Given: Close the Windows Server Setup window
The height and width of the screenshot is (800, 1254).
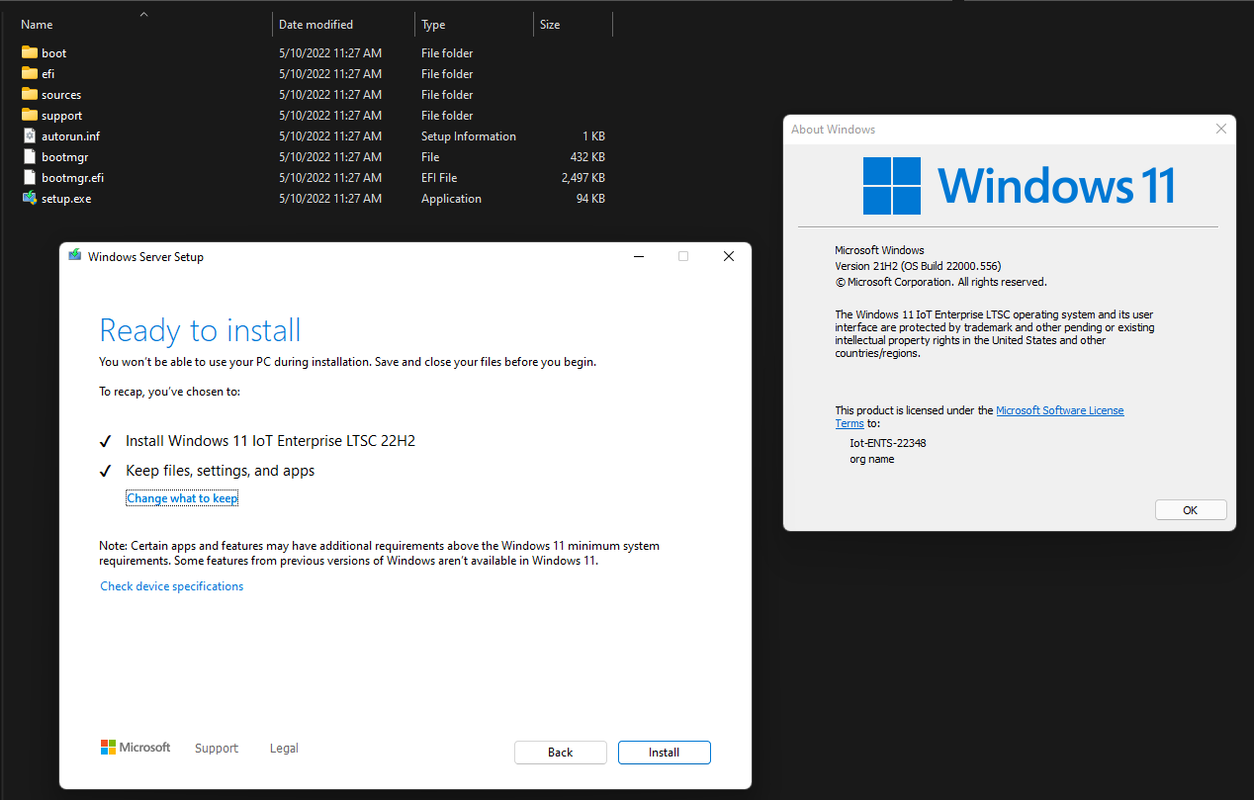Looking at the screenshot, I should (729, 256).
